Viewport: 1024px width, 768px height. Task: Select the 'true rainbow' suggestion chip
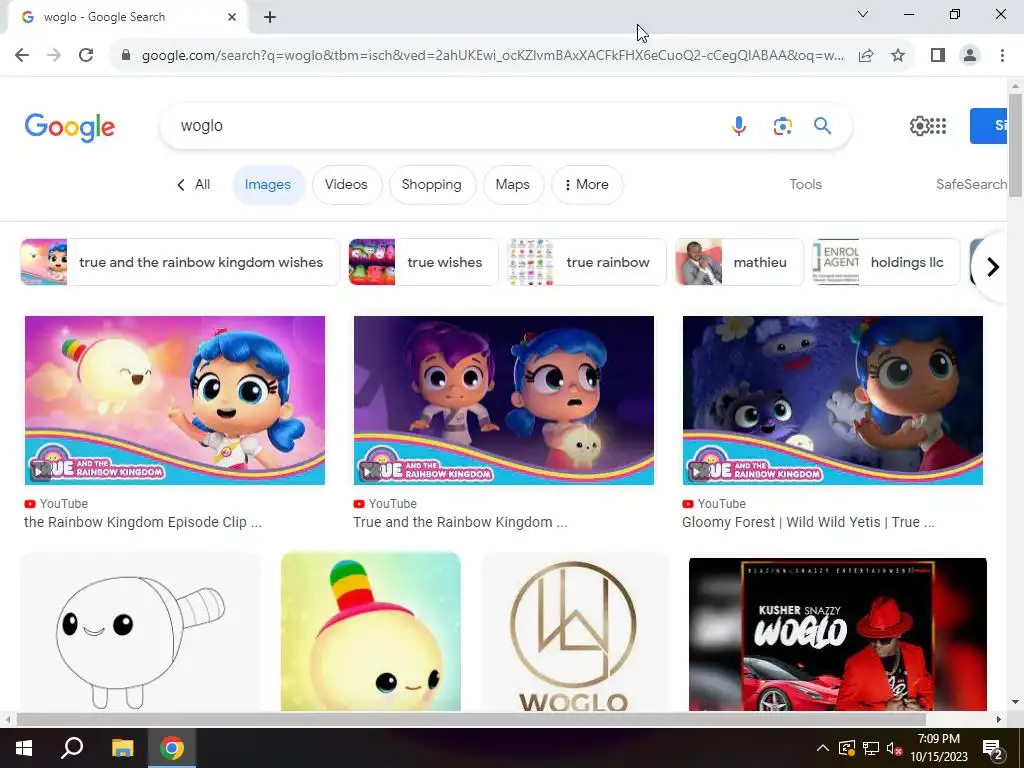(586, 262)
